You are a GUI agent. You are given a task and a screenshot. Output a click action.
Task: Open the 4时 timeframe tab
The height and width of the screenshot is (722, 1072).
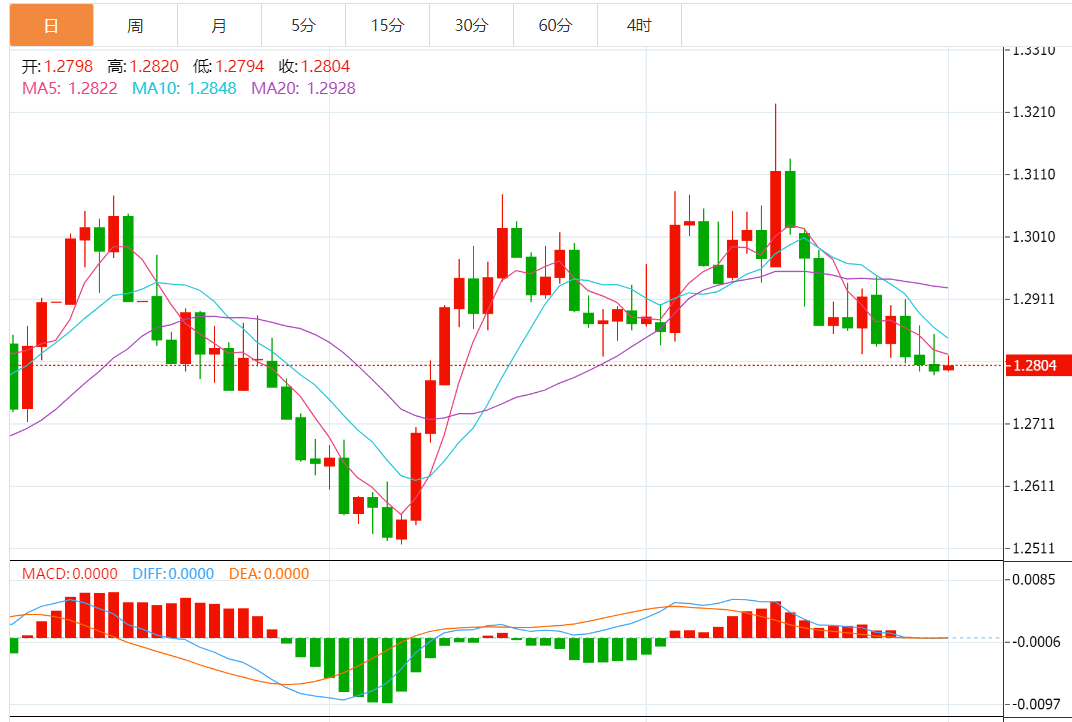[640, 25]
